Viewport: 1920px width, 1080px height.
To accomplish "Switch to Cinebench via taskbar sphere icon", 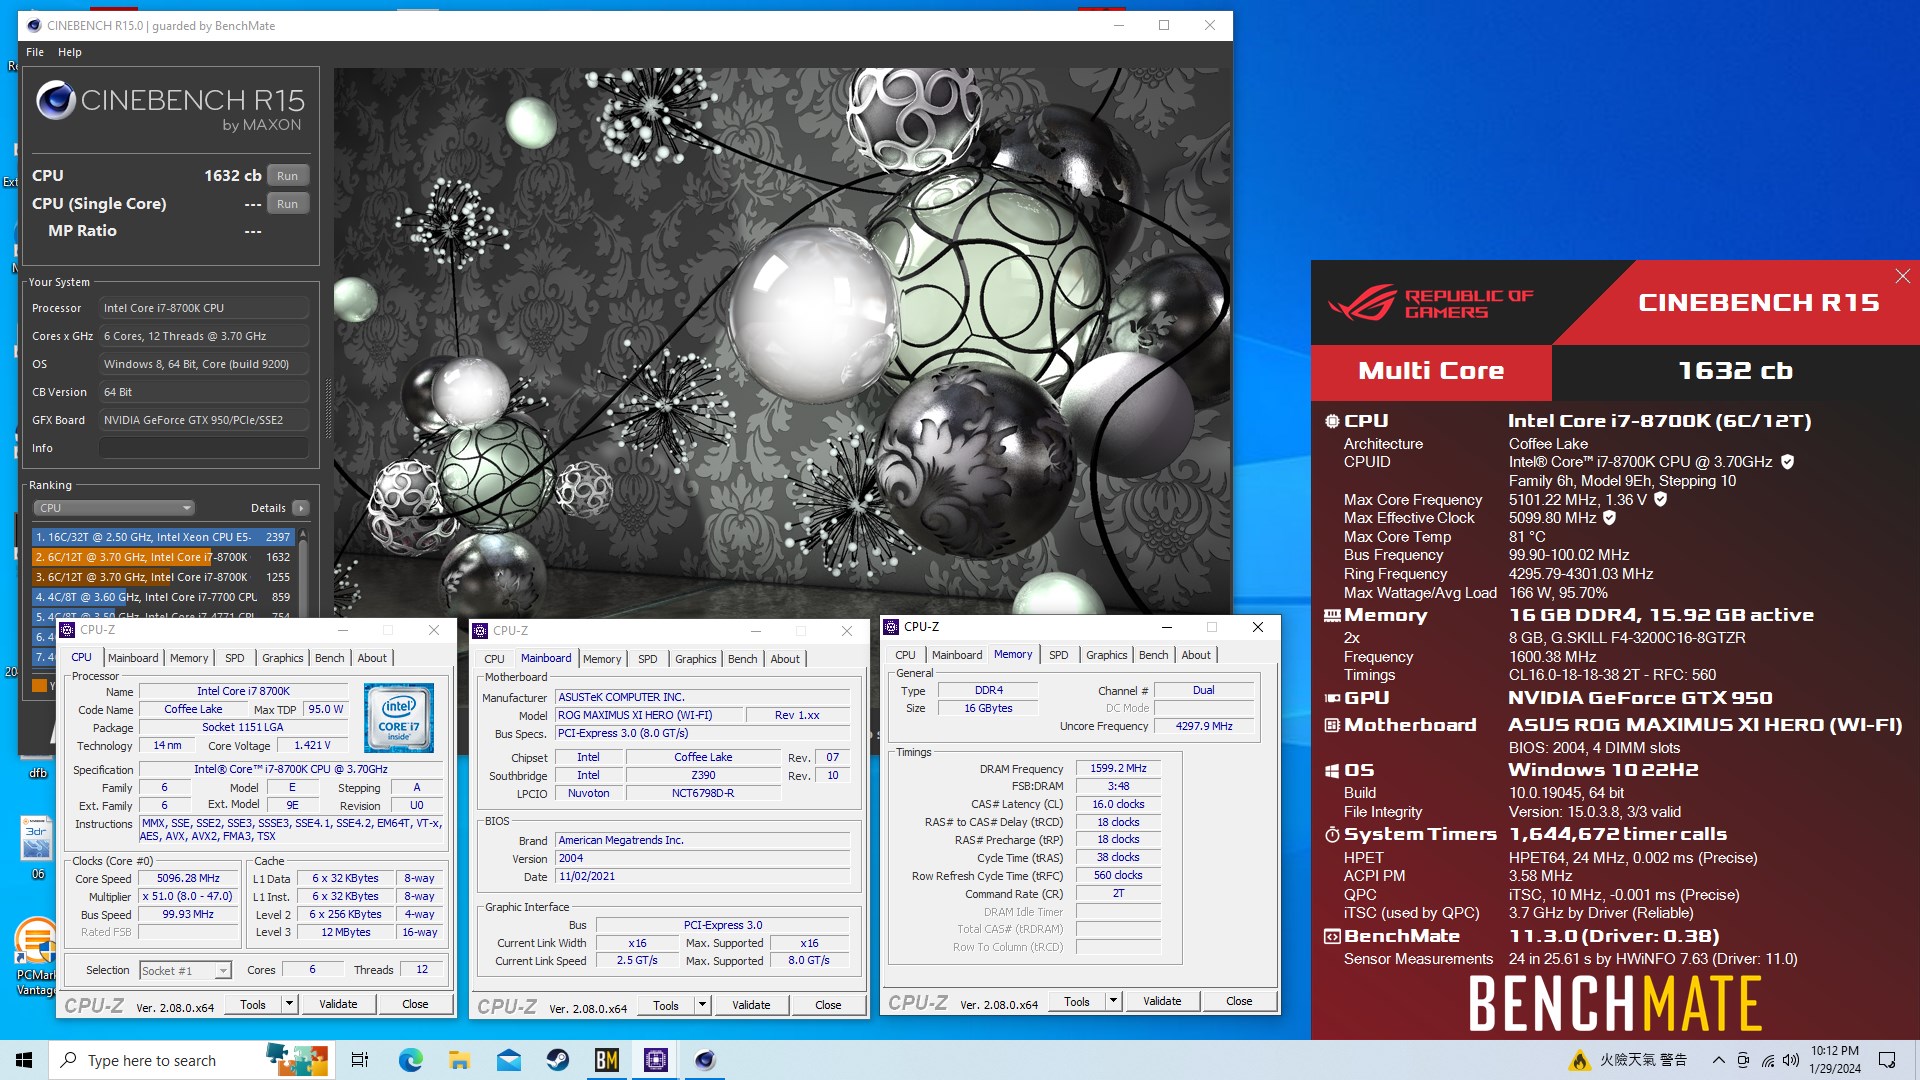I will 705,1060.
